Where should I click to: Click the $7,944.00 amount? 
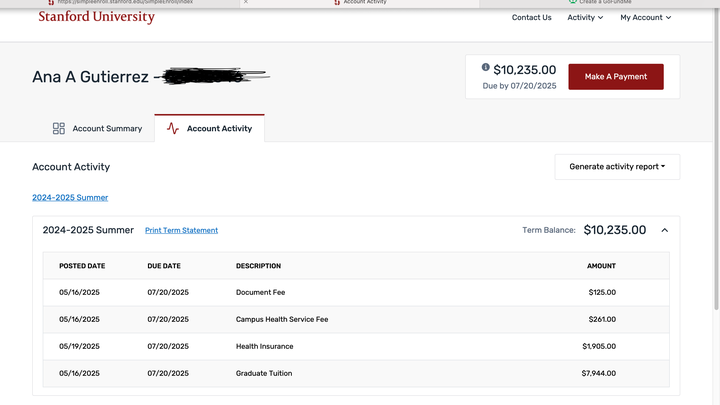coord(599,373)
